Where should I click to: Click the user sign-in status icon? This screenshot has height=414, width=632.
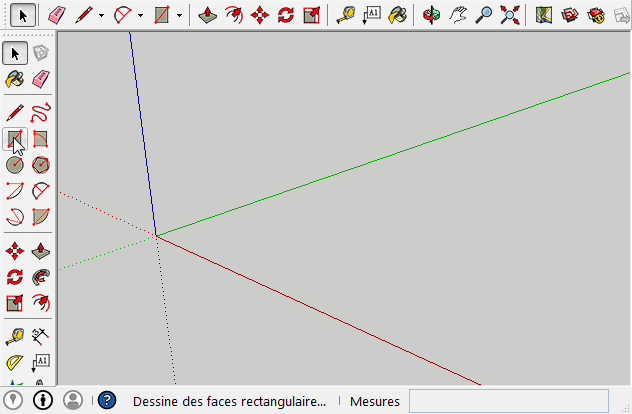pyautogui.click(x=73, y=400)
